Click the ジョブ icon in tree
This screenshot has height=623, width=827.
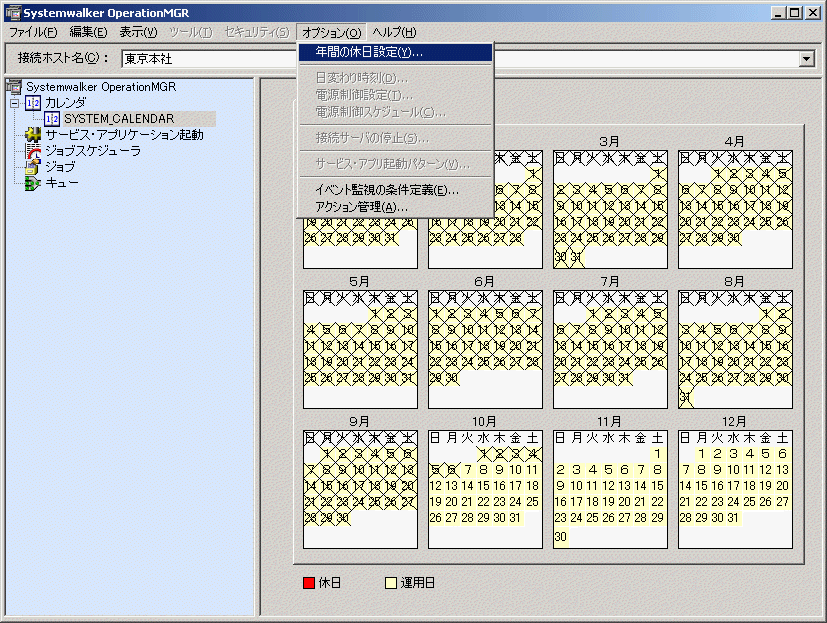[33, 167]
